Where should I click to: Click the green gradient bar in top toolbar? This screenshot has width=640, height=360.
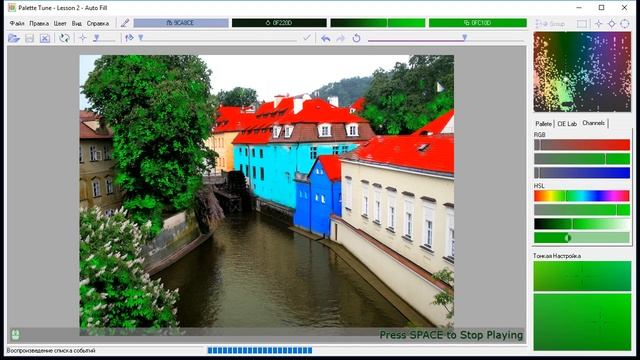(x=378, y=23)
